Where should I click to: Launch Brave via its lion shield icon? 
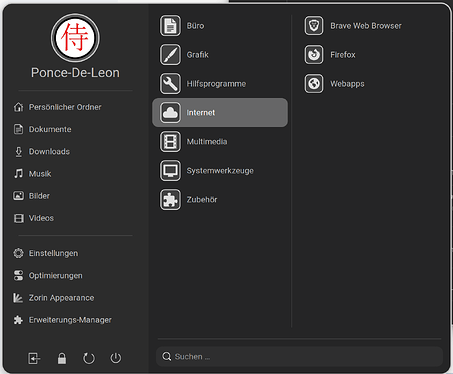(314, 26)
